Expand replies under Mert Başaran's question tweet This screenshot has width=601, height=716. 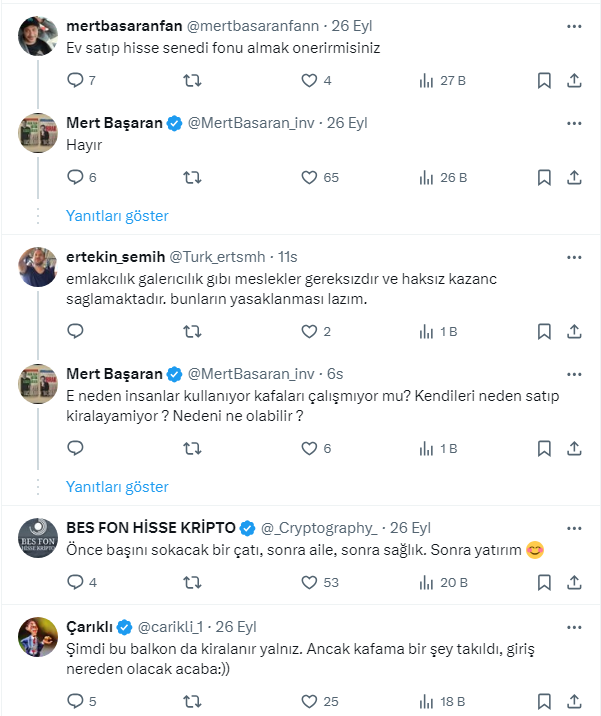(117, 487)
